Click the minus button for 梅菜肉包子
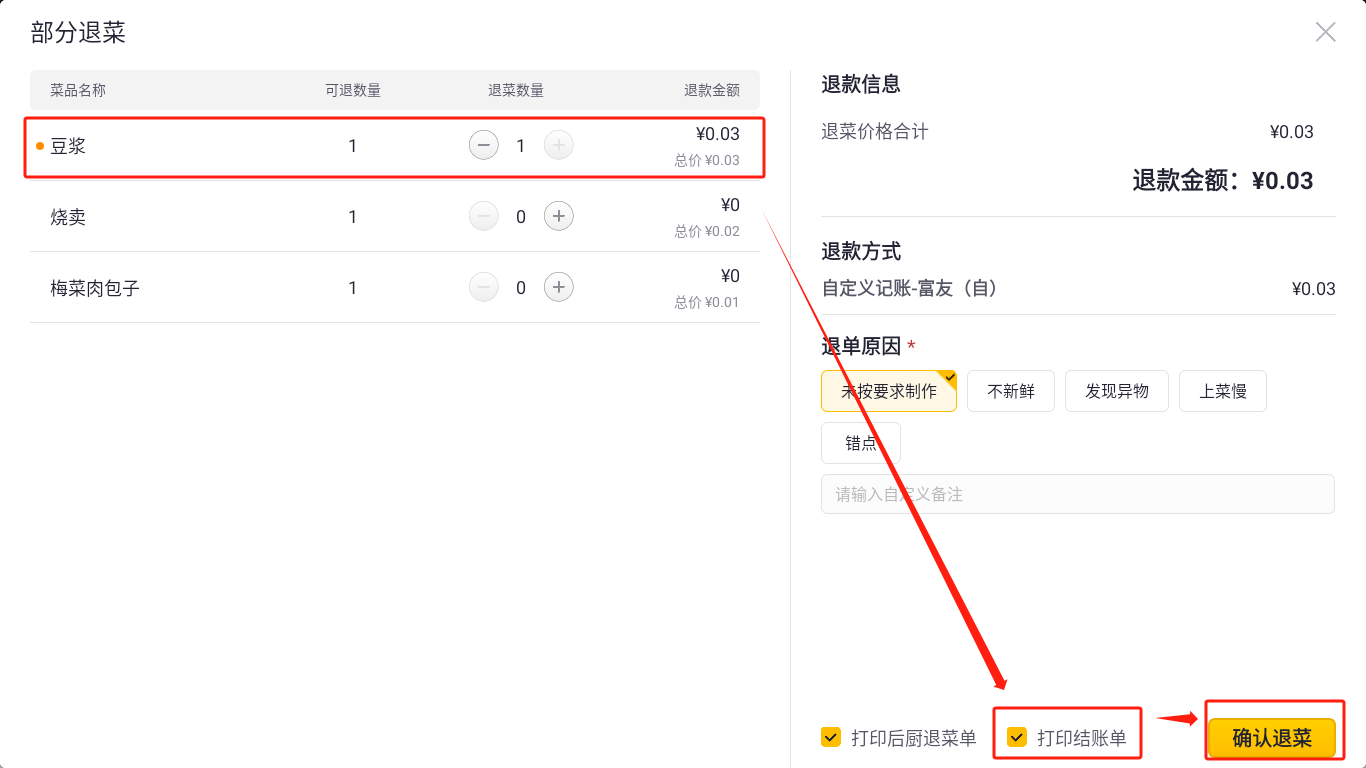This screenshot has height=768, width=1366. [x=483, y=288]
